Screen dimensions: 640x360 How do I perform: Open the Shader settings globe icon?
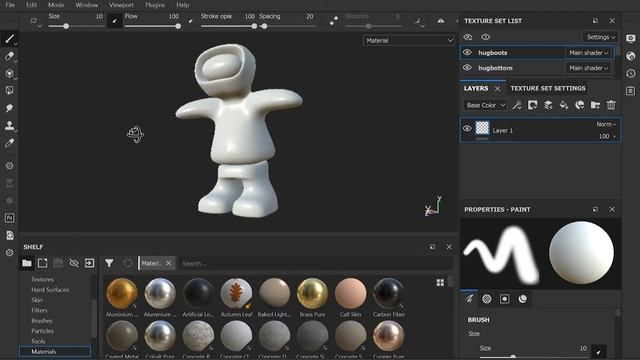pos(631,56)
